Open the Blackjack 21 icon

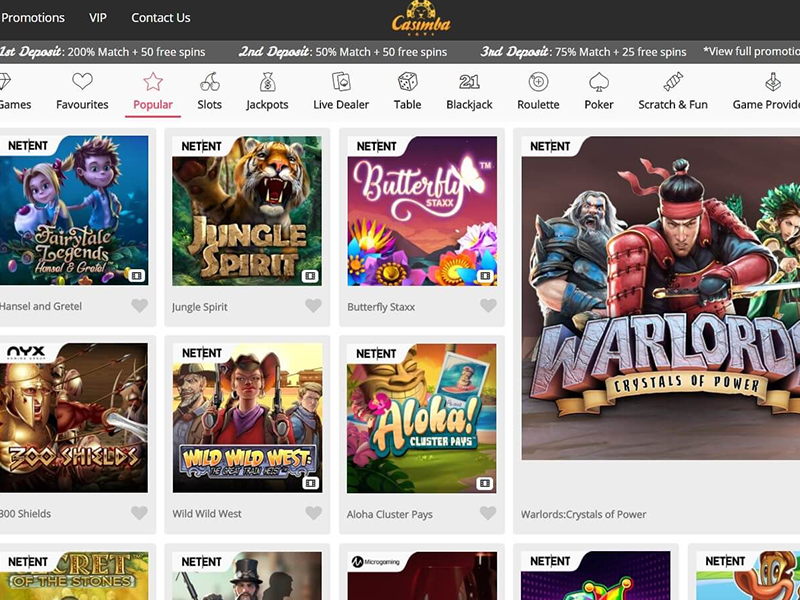pyautogui.click(x=469, y=82)
